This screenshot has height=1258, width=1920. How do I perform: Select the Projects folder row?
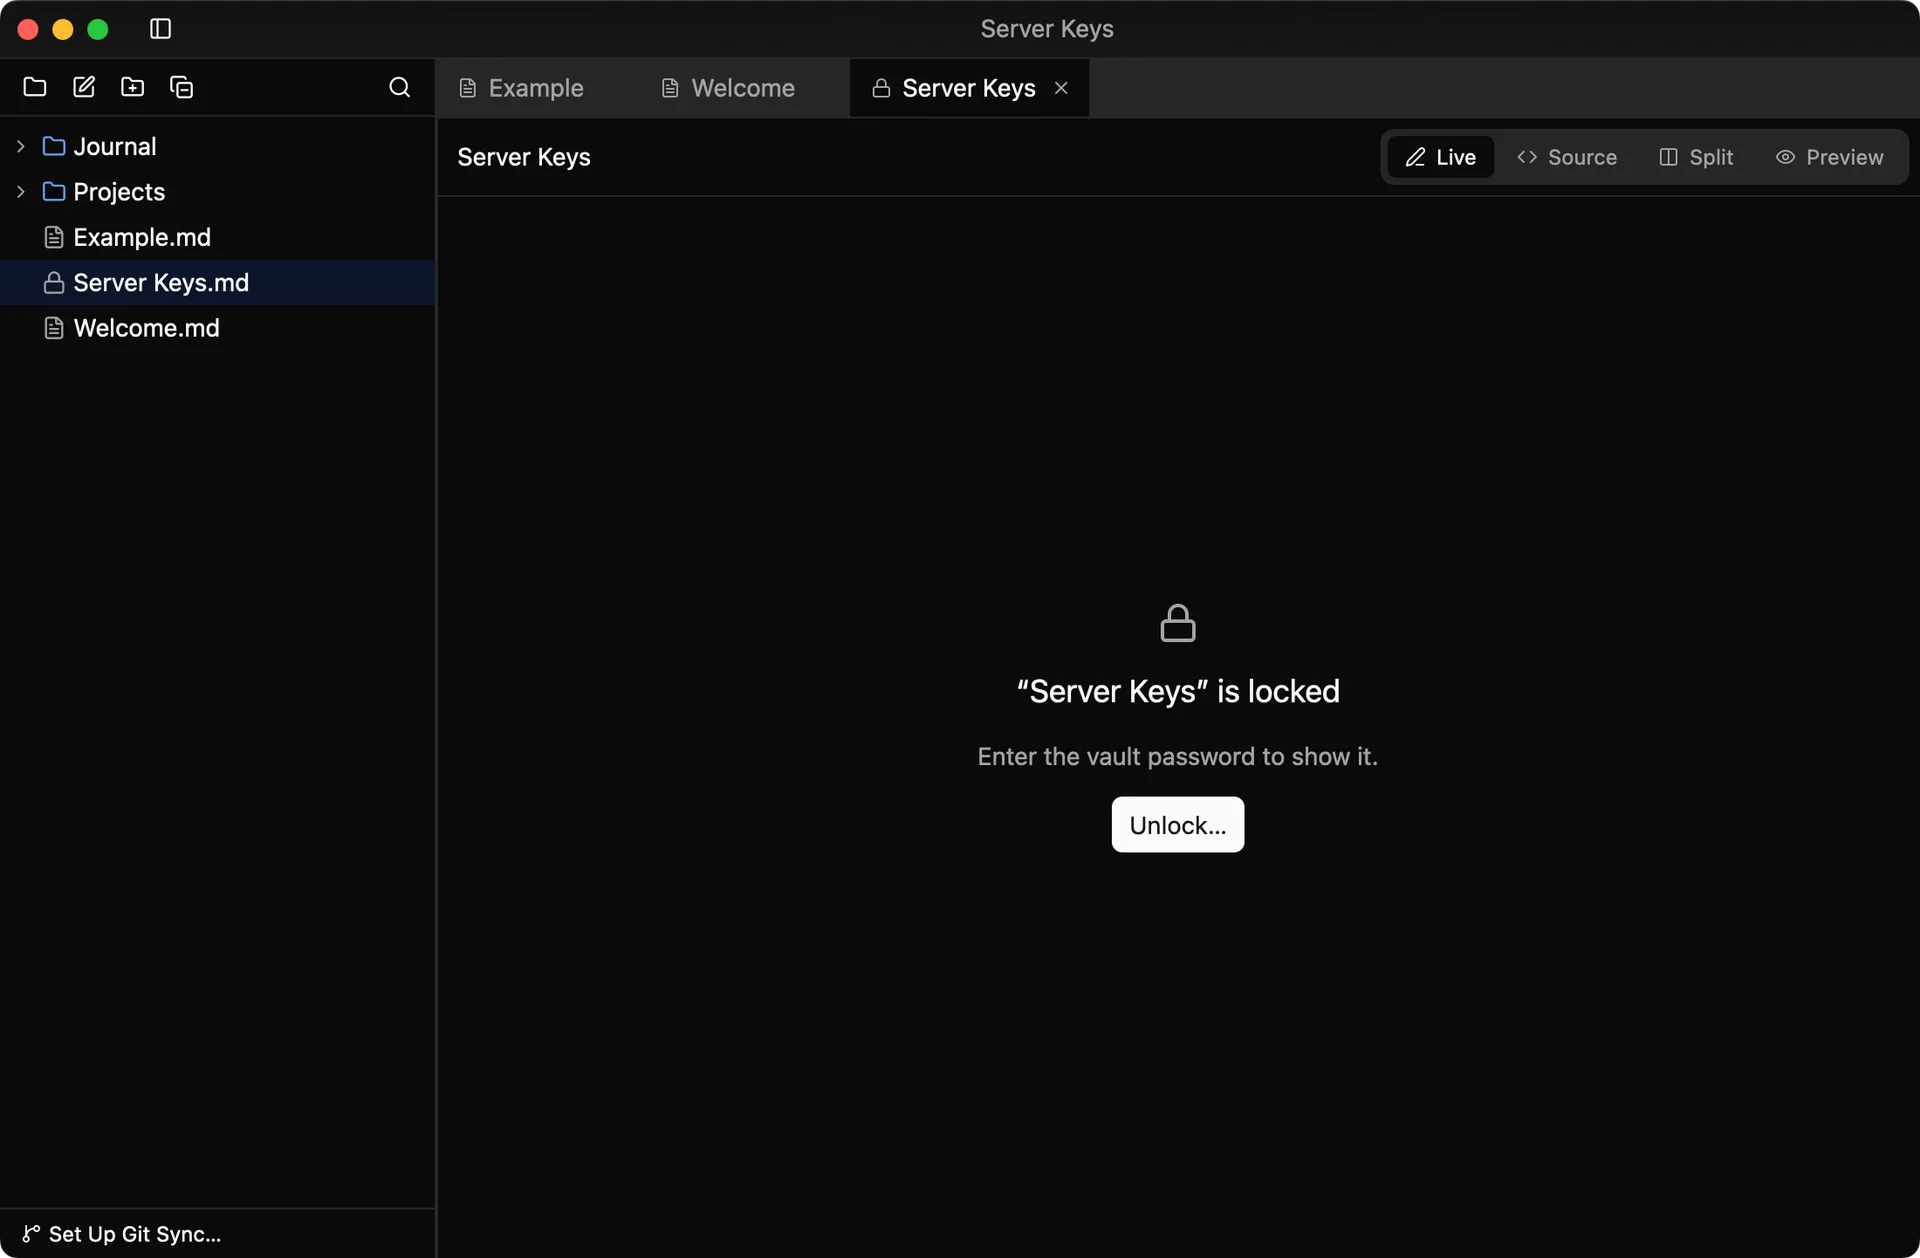[x=217, y=191]
